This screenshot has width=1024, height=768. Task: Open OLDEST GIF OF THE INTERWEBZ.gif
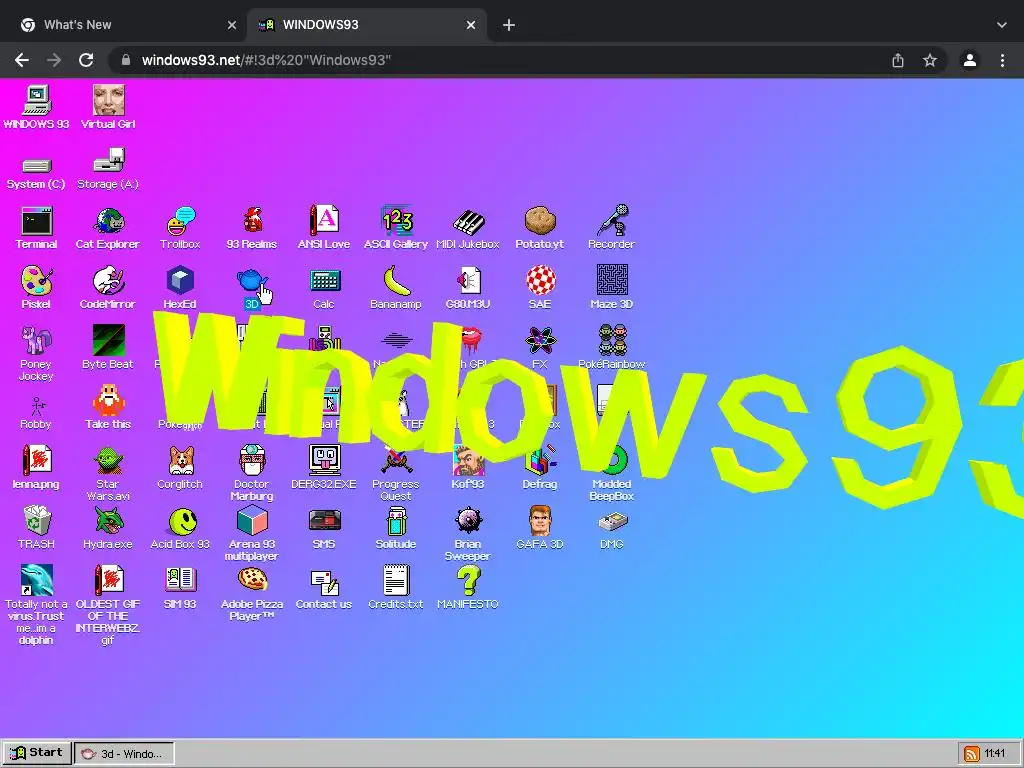pyautogui.click(x=108, y=580)
